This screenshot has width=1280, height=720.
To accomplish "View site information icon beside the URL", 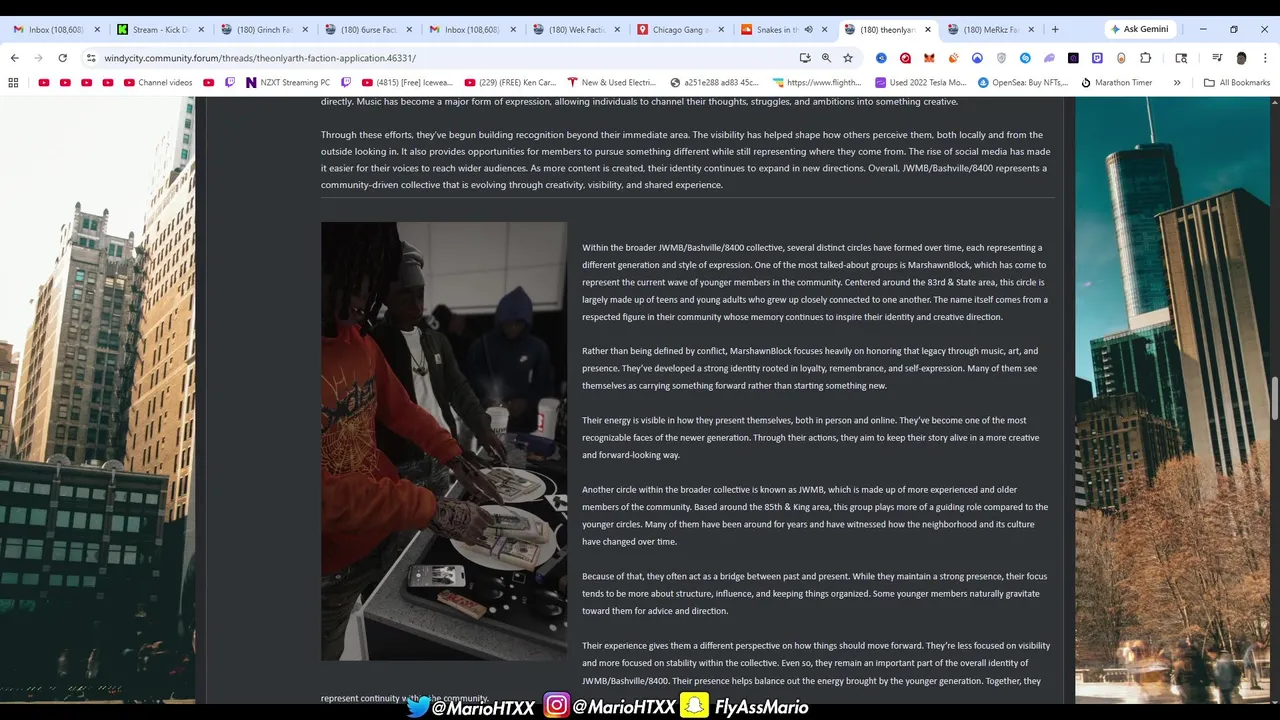I will point(91,58).
